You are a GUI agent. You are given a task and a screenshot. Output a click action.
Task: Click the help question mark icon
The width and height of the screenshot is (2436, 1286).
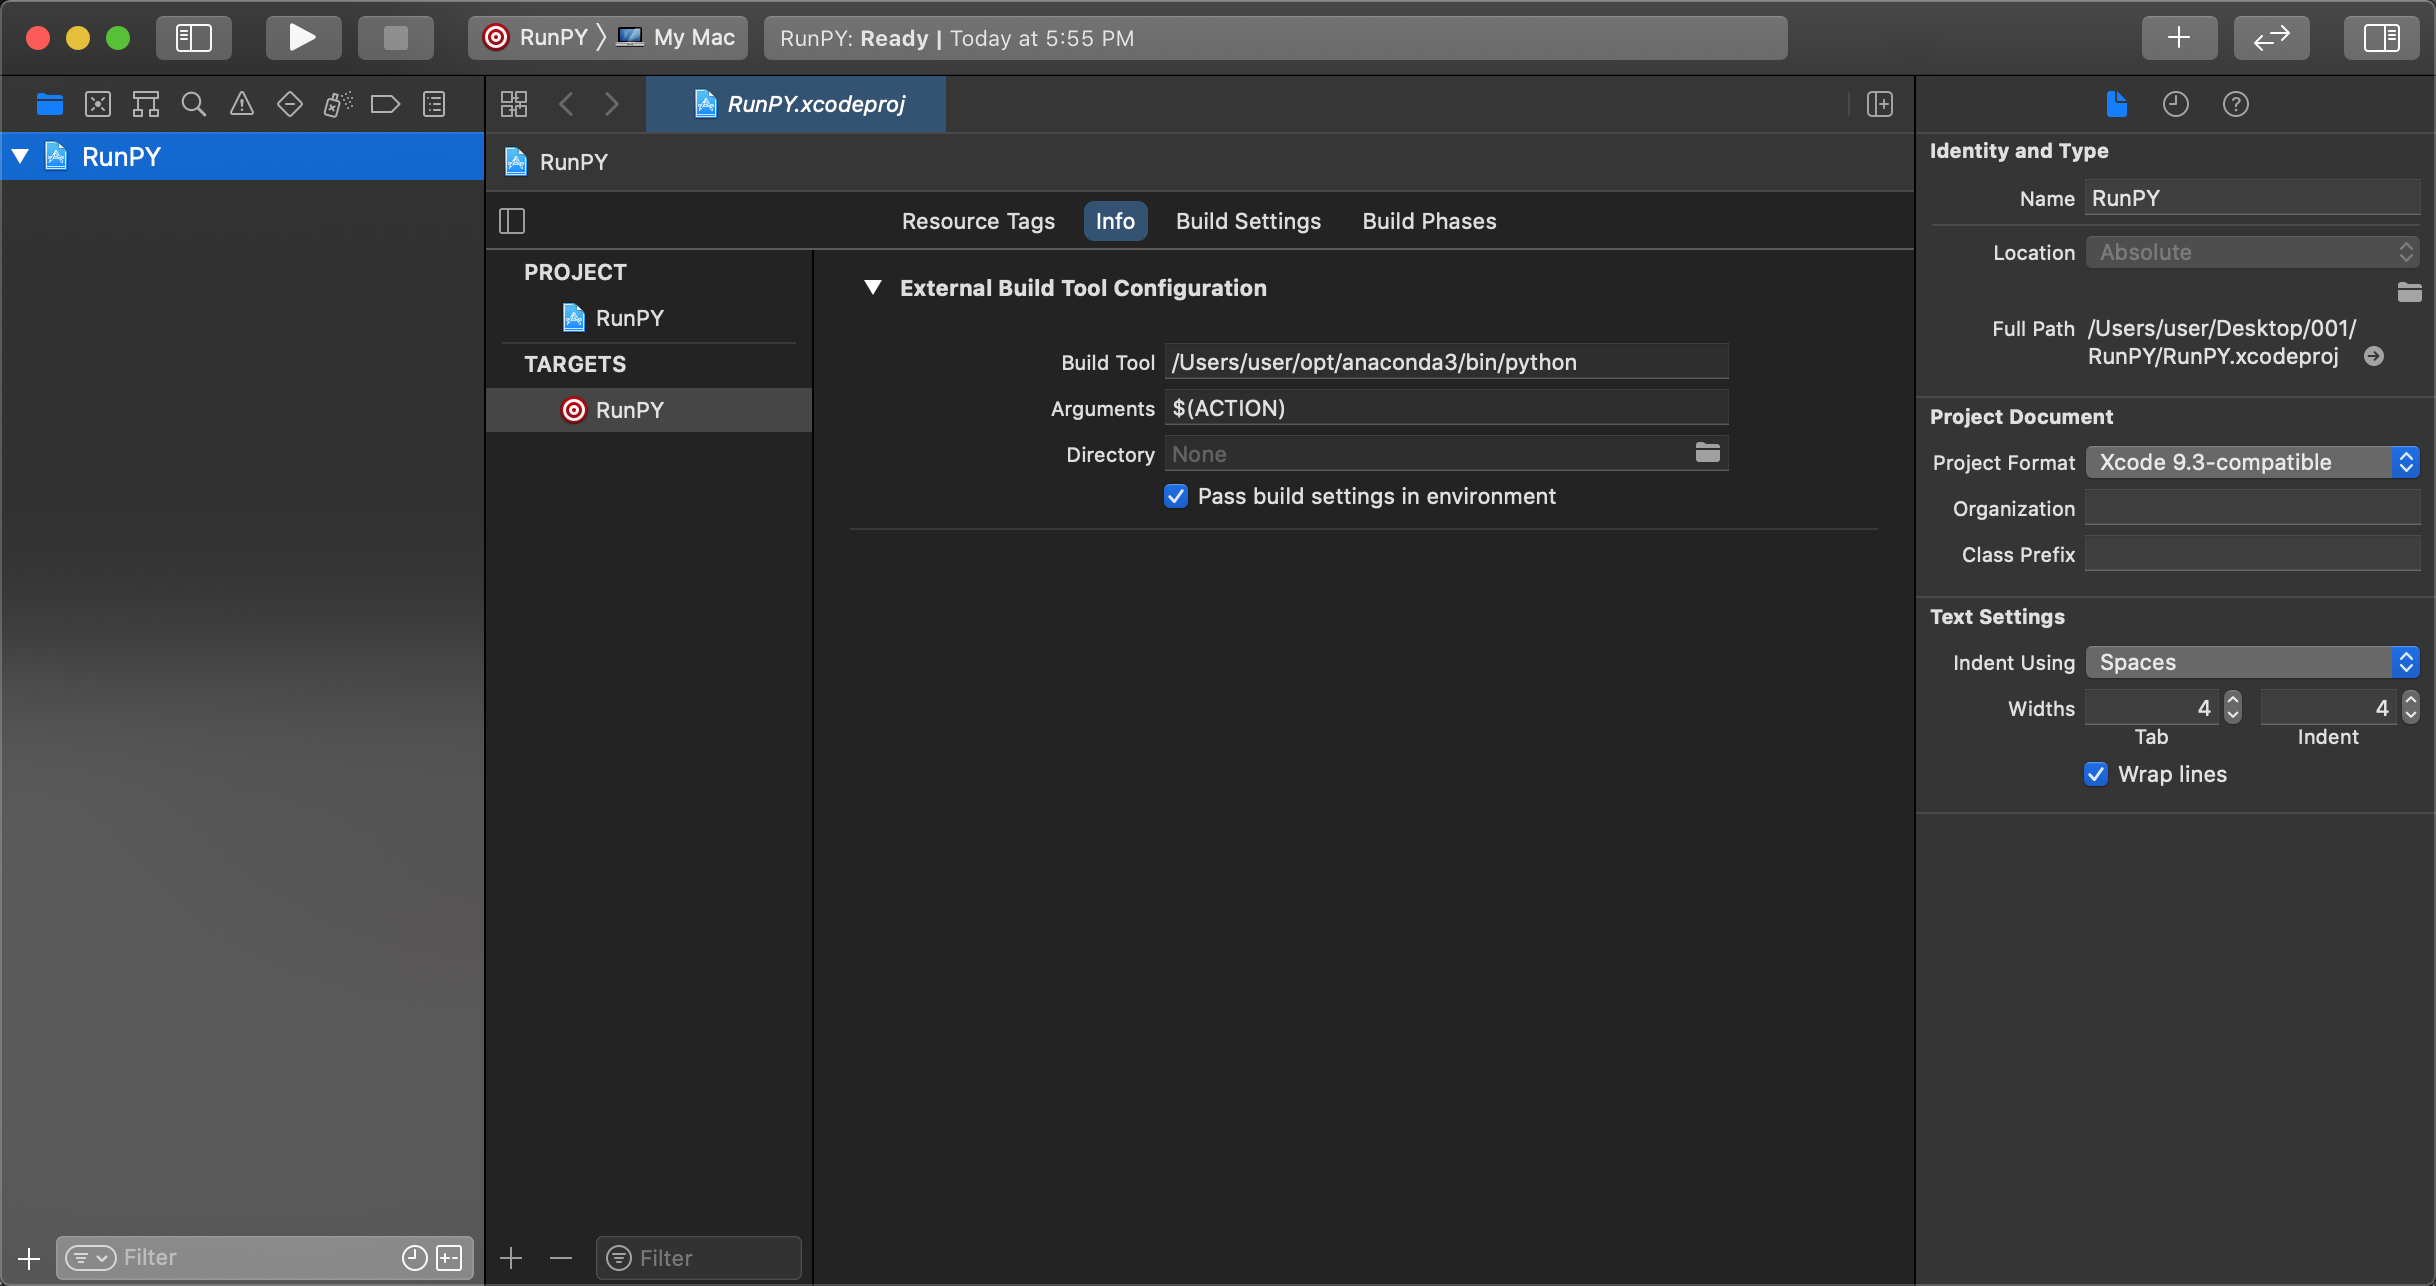click(2236, 103)
